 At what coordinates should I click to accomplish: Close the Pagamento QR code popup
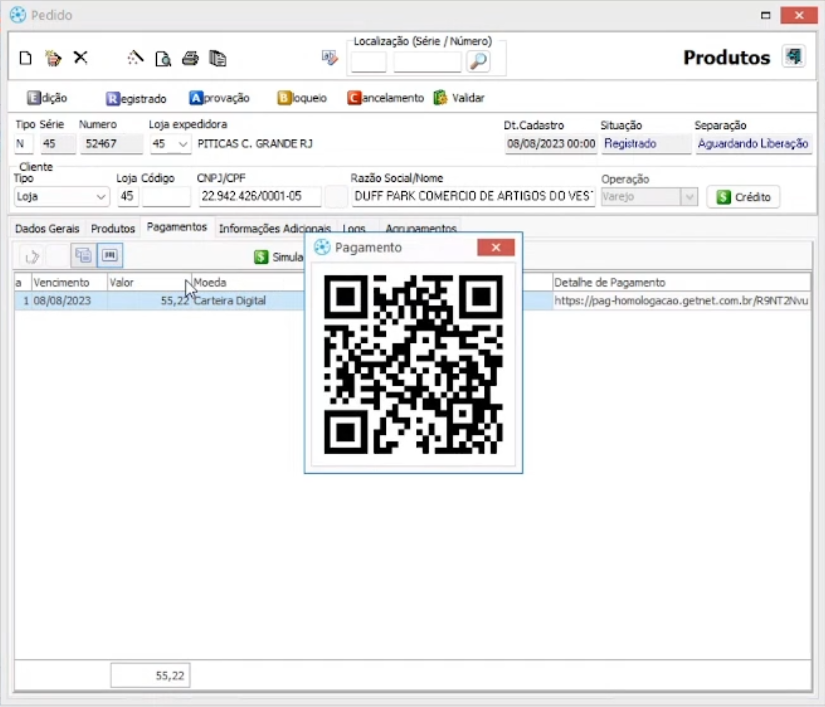(496, 247)
